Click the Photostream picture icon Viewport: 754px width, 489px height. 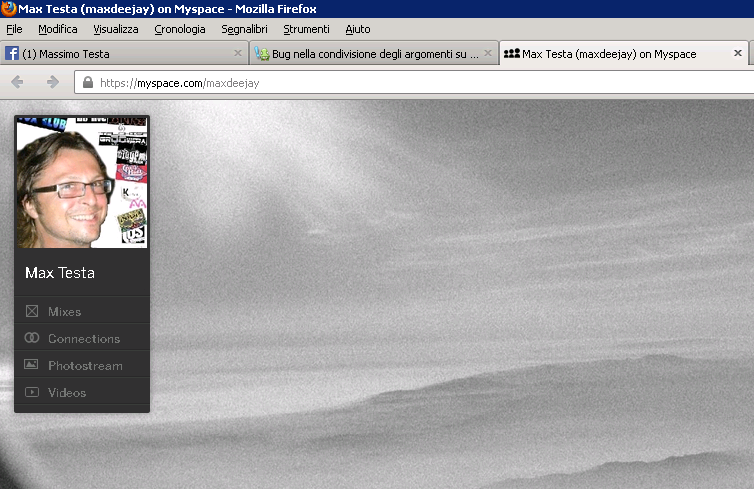point(31,364)
